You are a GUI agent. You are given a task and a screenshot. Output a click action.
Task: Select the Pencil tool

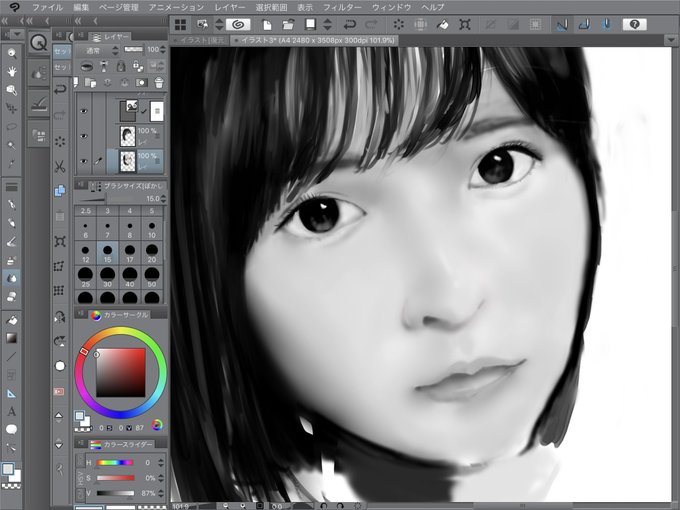tap(12, 223)
